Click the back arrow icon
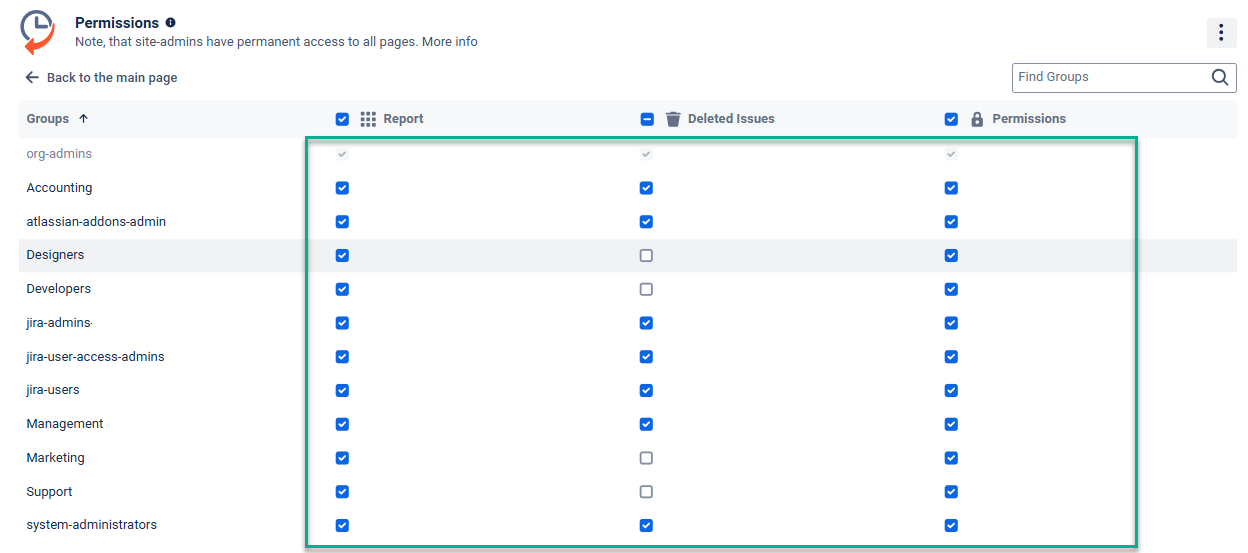 pyautogui.click(x=32, y=77)
